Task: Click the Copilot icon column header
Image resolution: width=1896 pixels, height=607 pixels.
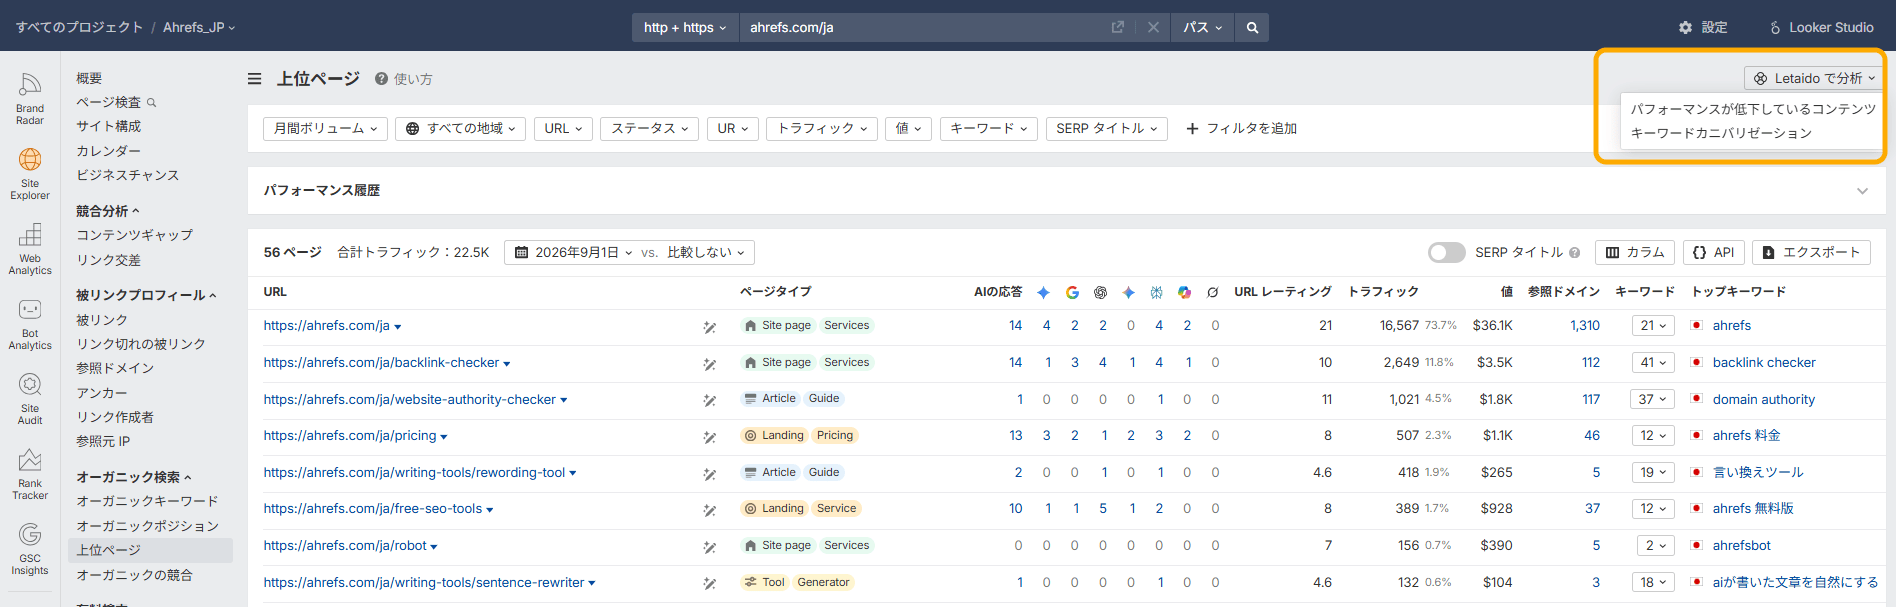Action: pos(1184,292)
